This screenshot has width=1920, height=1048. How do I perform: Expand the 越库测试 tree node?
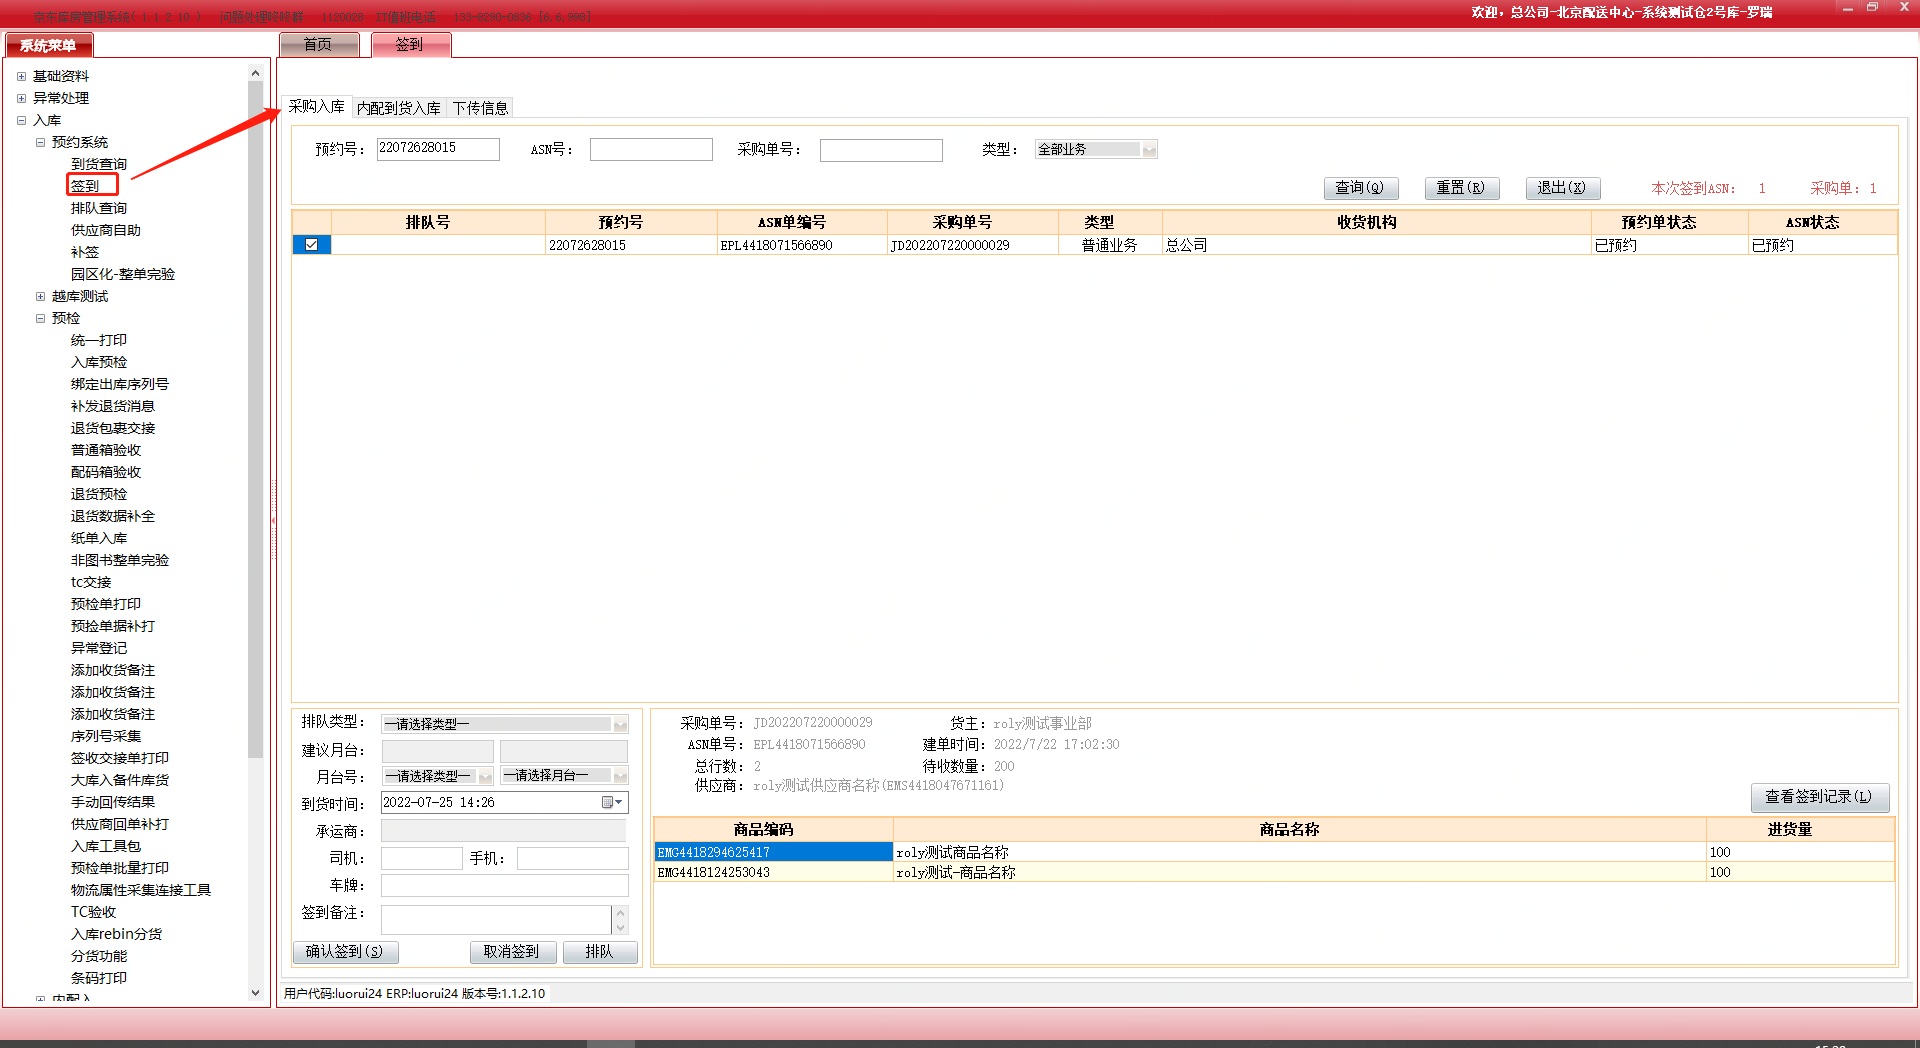pos(40,296)
